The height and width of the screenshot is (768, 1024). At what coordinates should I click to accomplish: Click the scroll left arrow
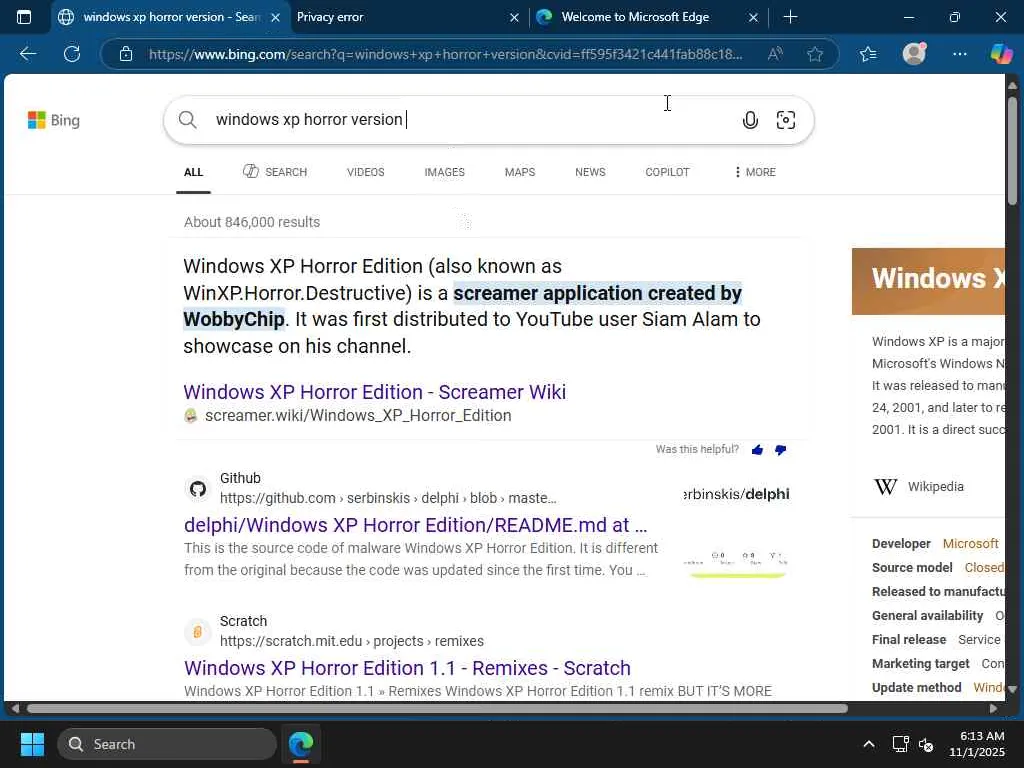pos(15,709)
